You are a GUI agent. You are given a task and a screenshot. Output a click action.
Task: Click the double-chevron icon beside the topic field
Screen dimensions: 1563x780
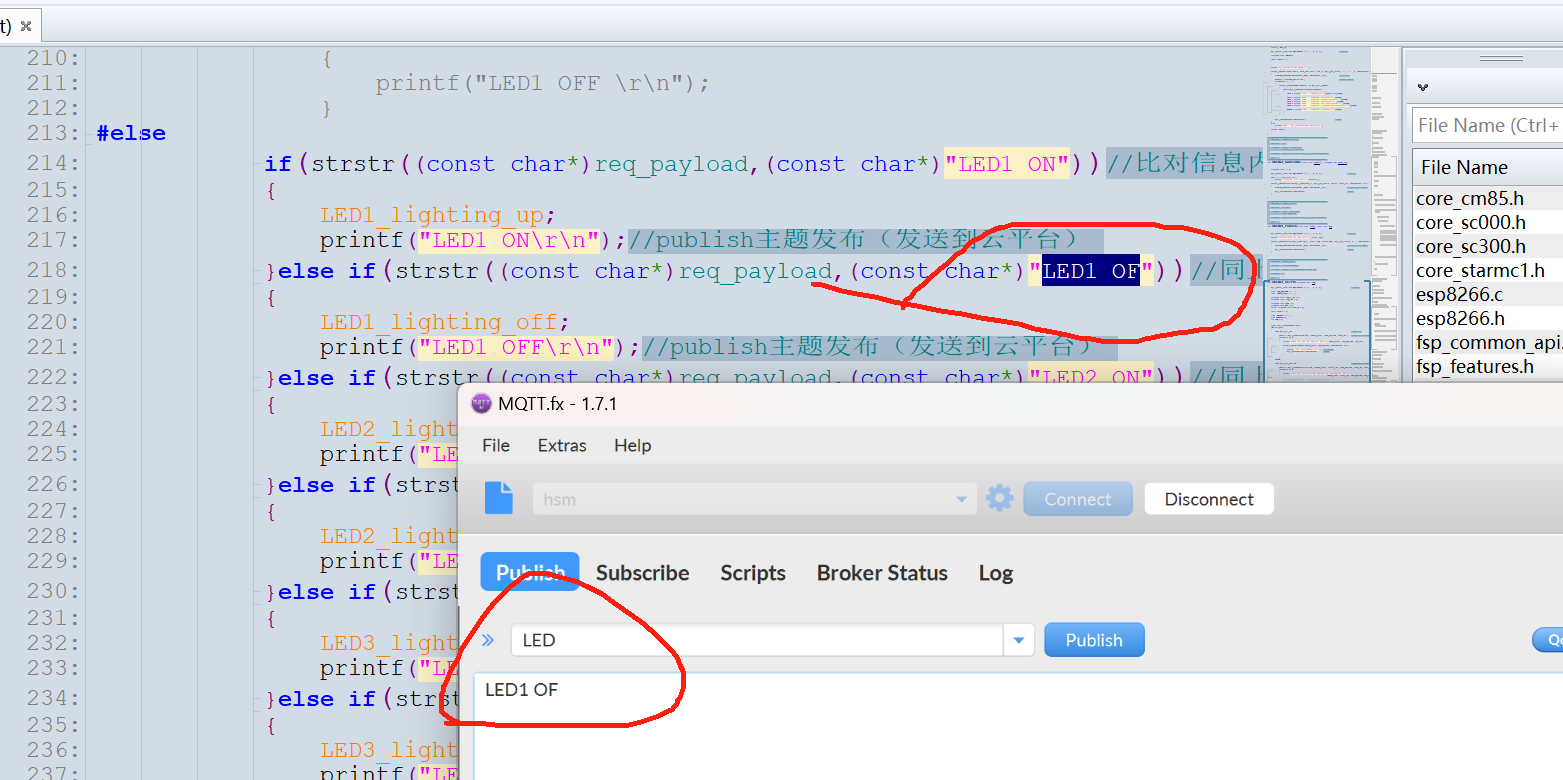tap(488, 640)
